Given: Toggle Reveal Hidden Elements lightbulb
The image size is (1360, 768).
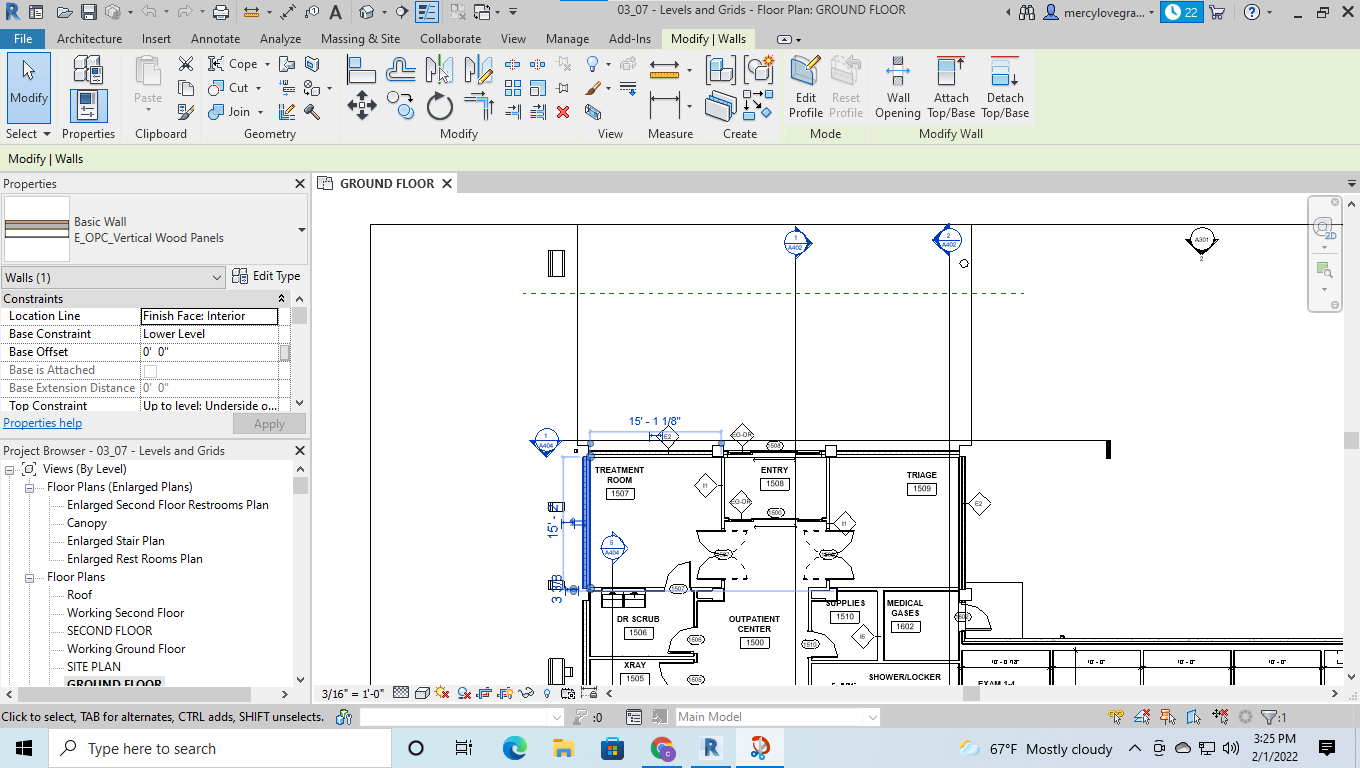Looking at the screenshot, I should point(547,692).
